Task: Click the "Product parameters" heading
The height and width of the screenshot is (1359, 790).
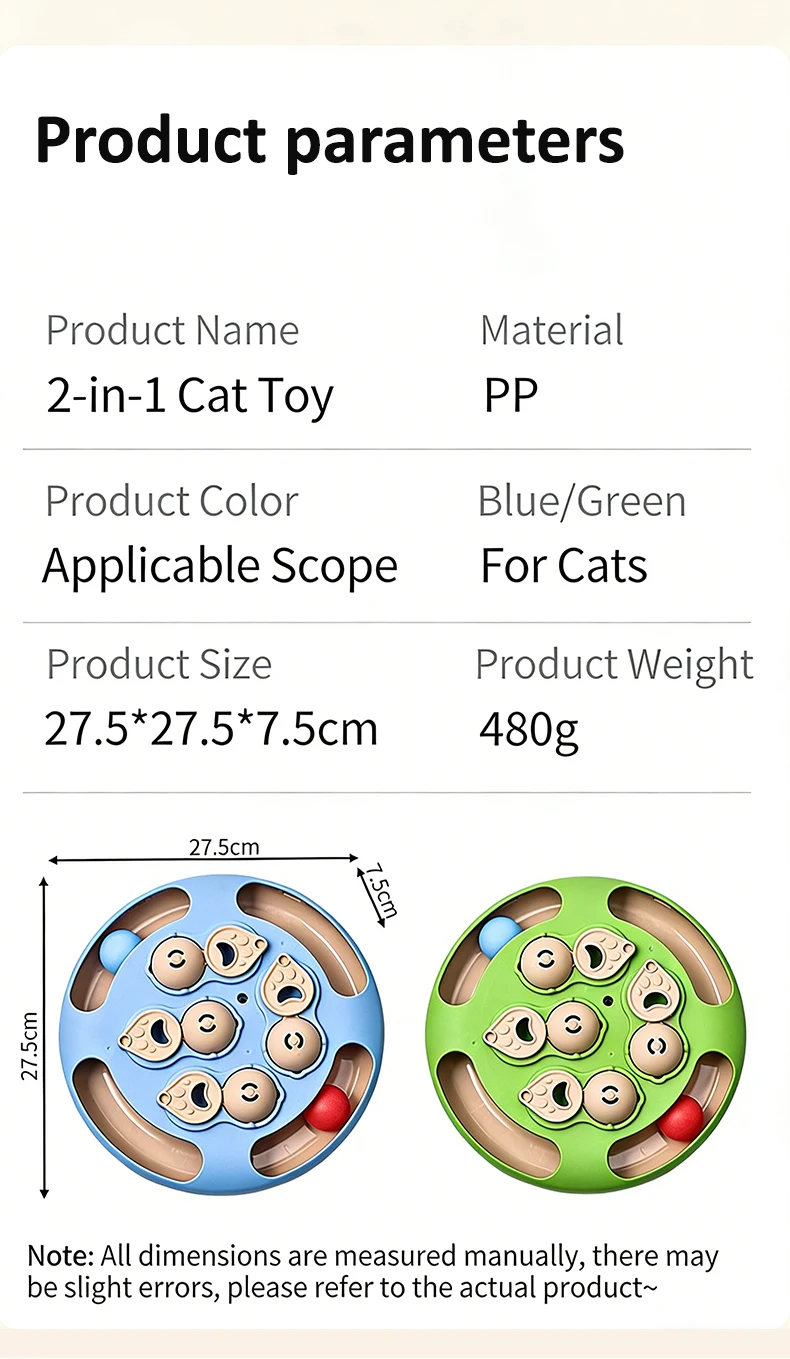Action: [x=329, y=140]
